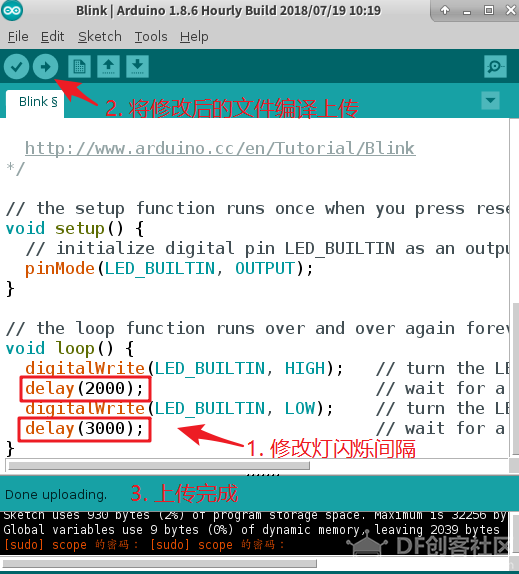Upload sketch with the arrow button

tap(45, 67)
